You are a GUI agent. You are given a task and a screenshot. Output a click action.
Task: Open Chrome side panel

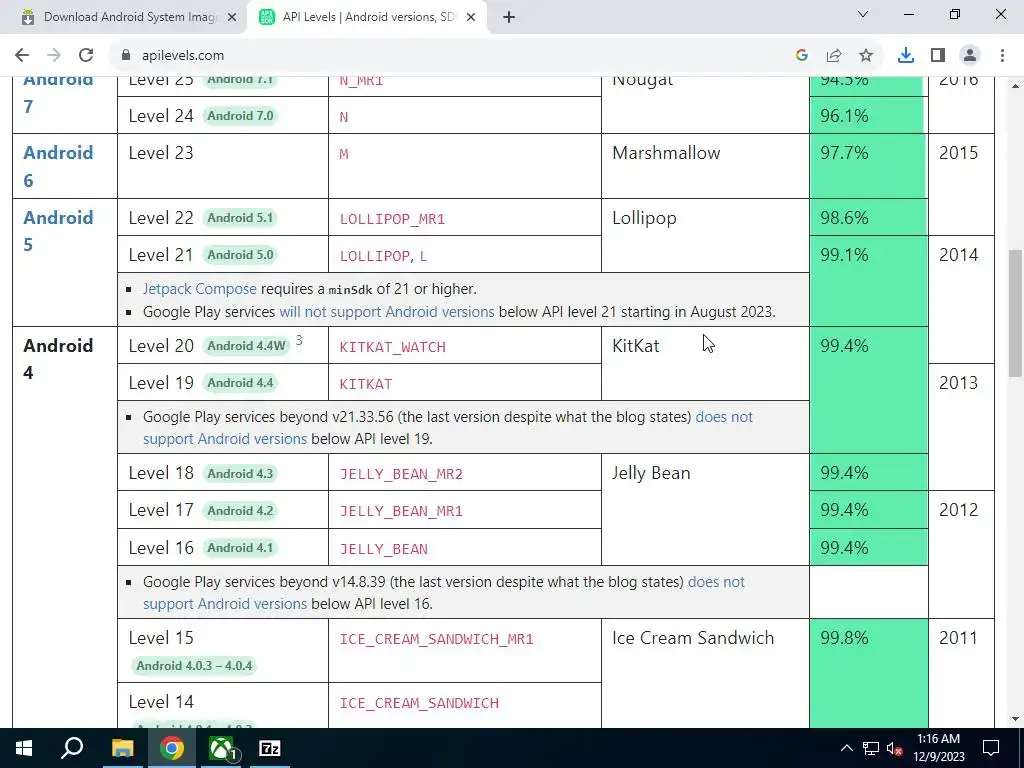pyautogui.click(x=938, y=56)
